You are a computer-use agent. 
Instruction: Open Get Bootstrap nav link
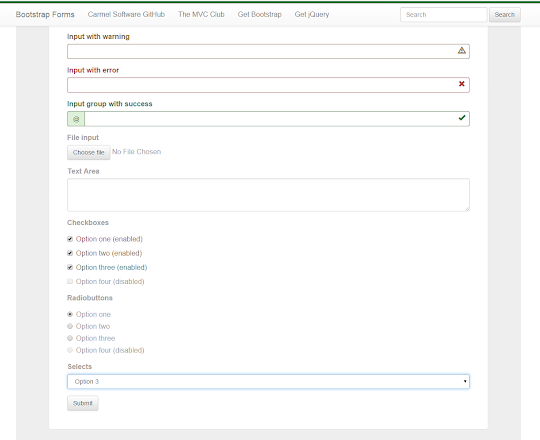click(259, 14)
